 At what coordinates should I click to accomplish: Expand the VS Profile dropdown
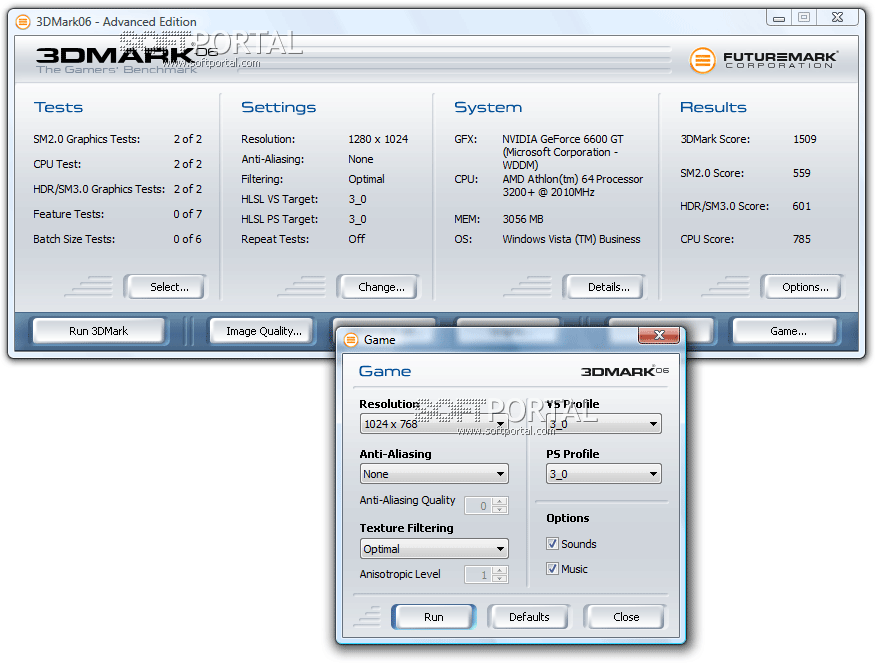pyautogui.click(x=603, y=424)
